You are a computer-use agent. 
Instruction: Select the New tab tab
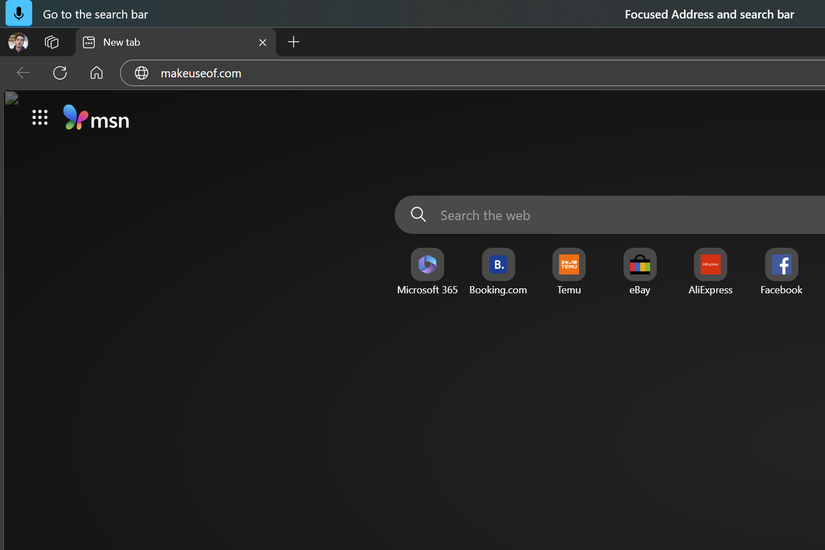(176, 42)
